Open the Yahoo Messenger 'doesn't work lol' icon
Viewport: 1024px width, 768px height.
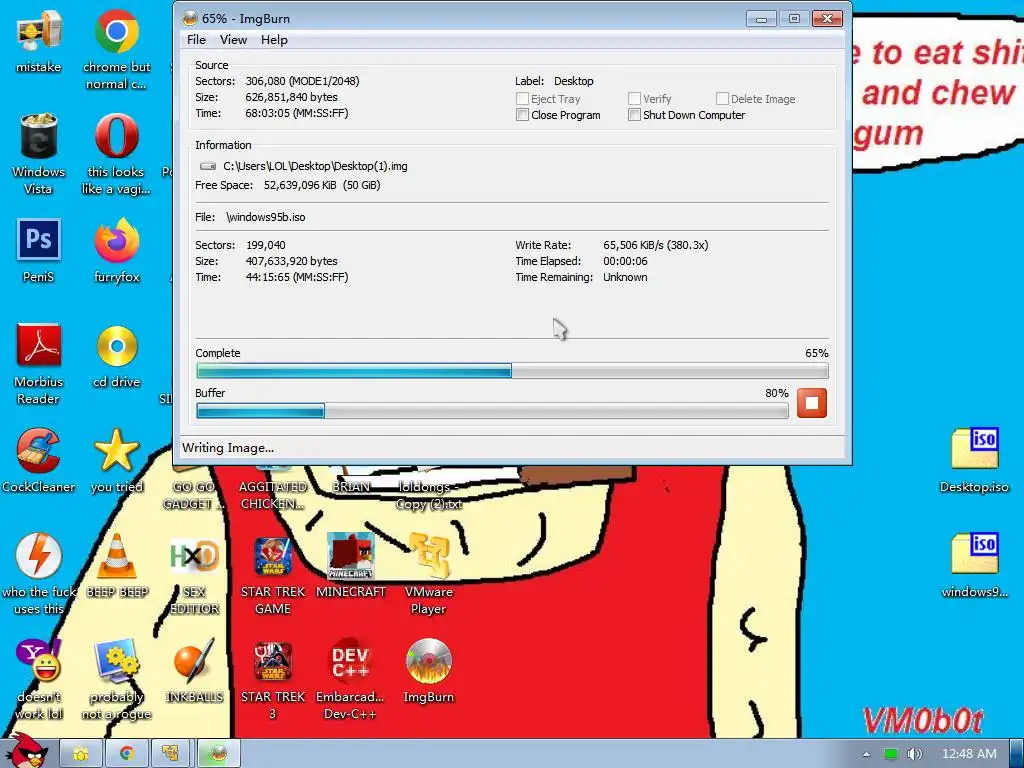39,661
